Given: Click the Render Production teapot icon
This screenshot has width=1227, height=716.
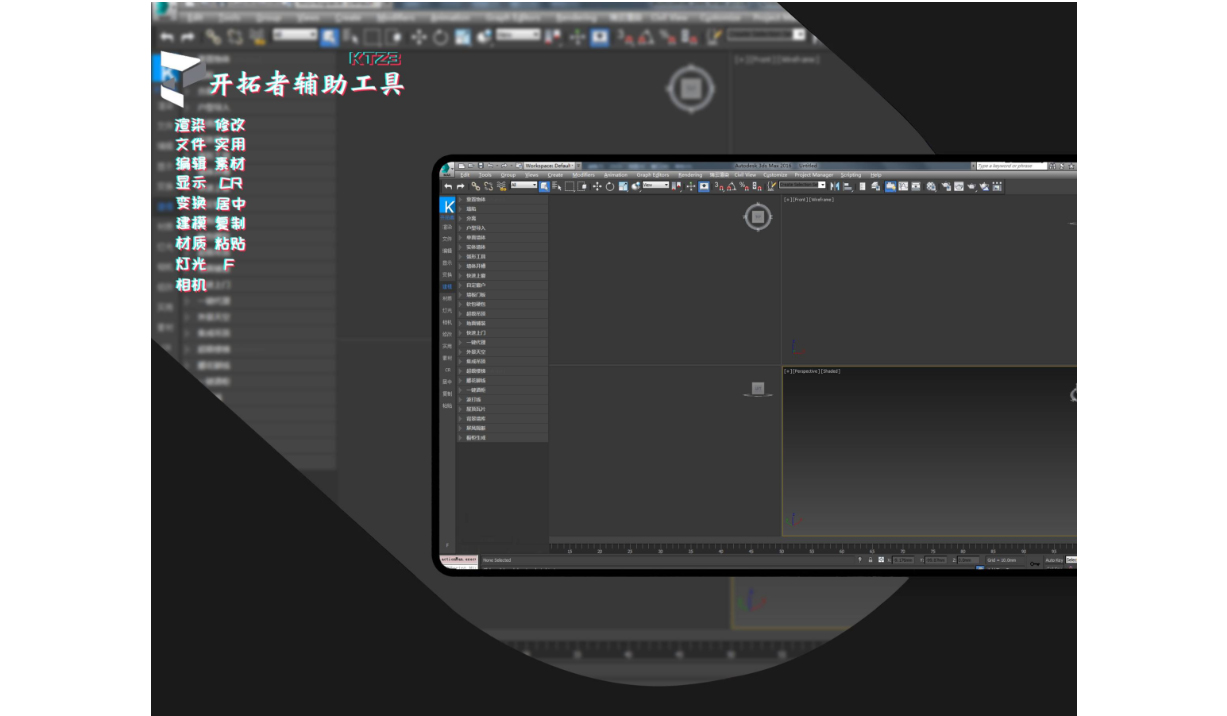Looking at the screenshot, I should pyautogui.click(x=971, y=186).
